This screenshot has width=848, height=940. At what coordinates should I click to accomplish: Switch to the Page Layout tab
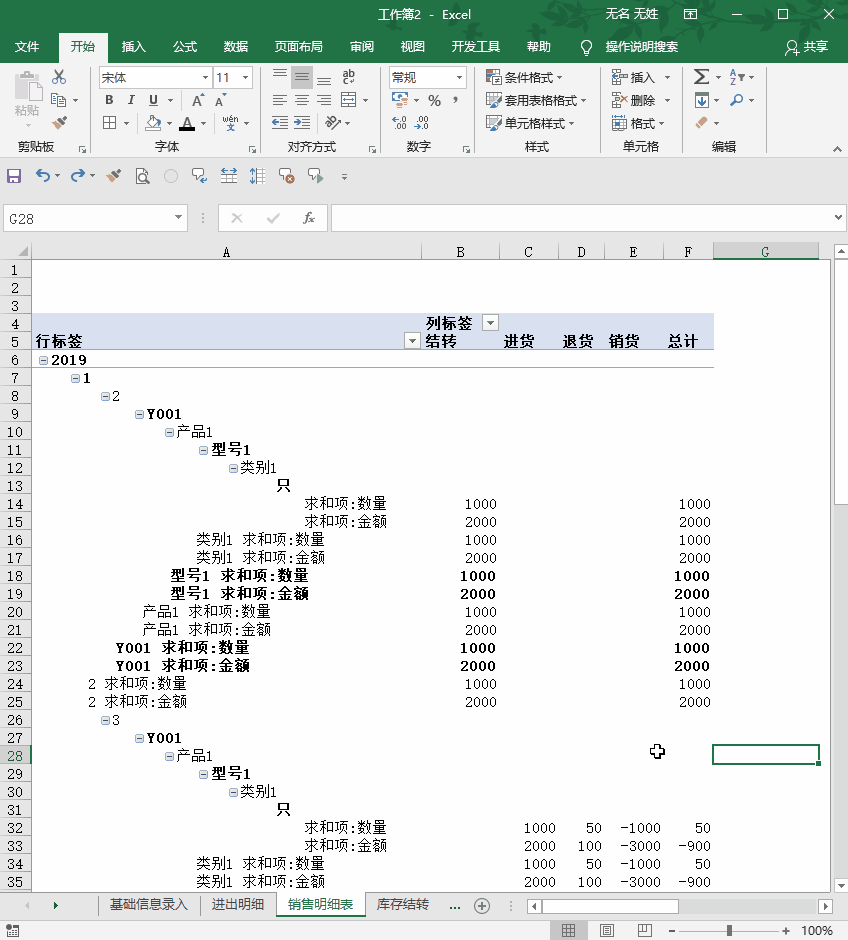point(298,47)
